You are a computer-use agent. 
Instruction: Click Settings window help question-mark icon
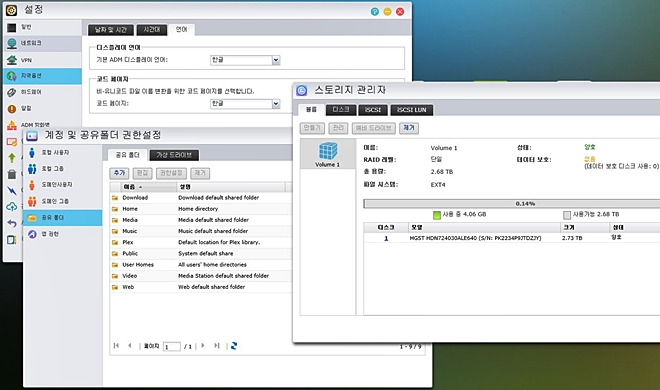(375, 12)
